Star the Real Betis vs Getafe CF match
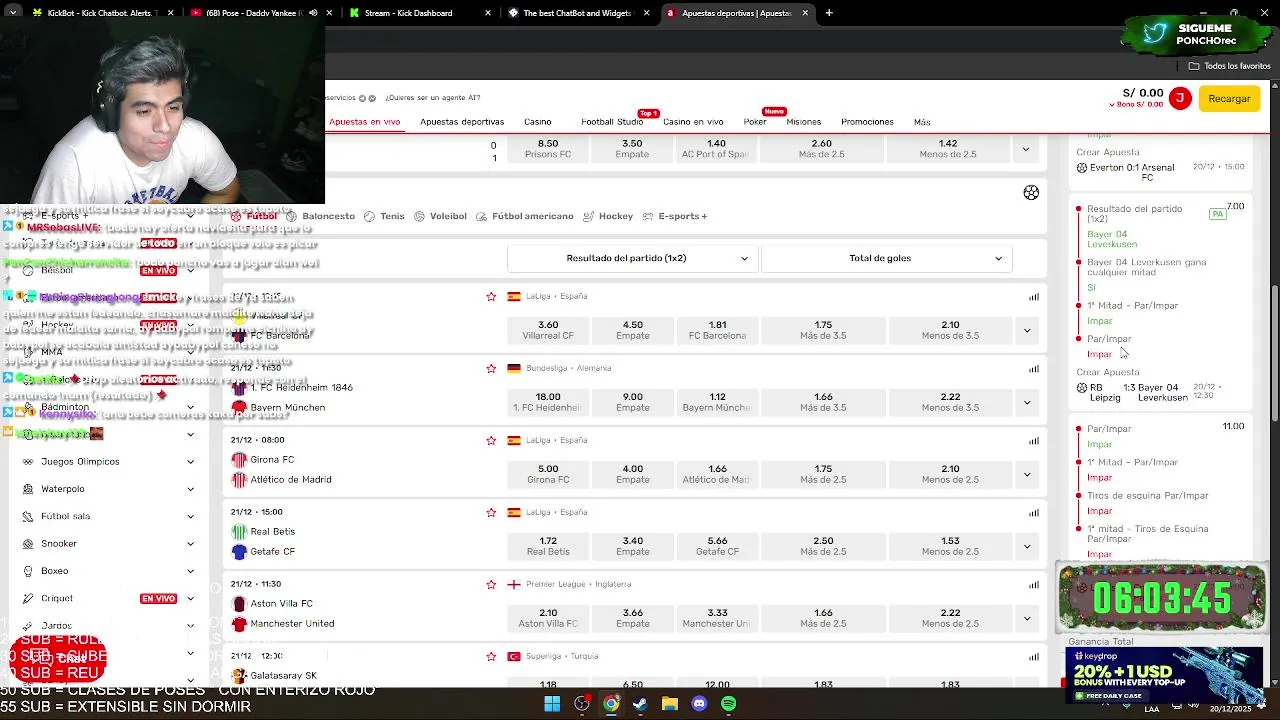Viewport: 1280px width, 720px height. [491, 512]
